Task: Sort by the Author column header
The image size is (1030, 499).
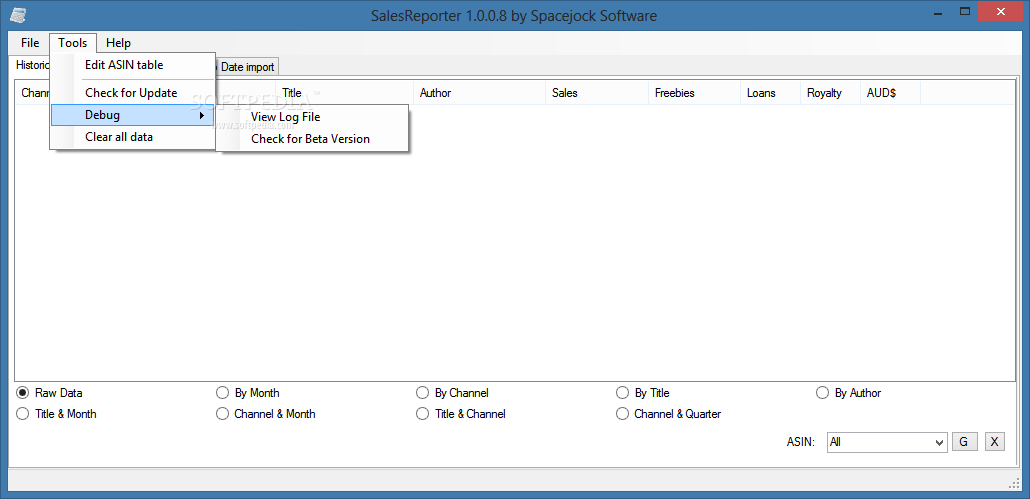Action: coord(480,93)
